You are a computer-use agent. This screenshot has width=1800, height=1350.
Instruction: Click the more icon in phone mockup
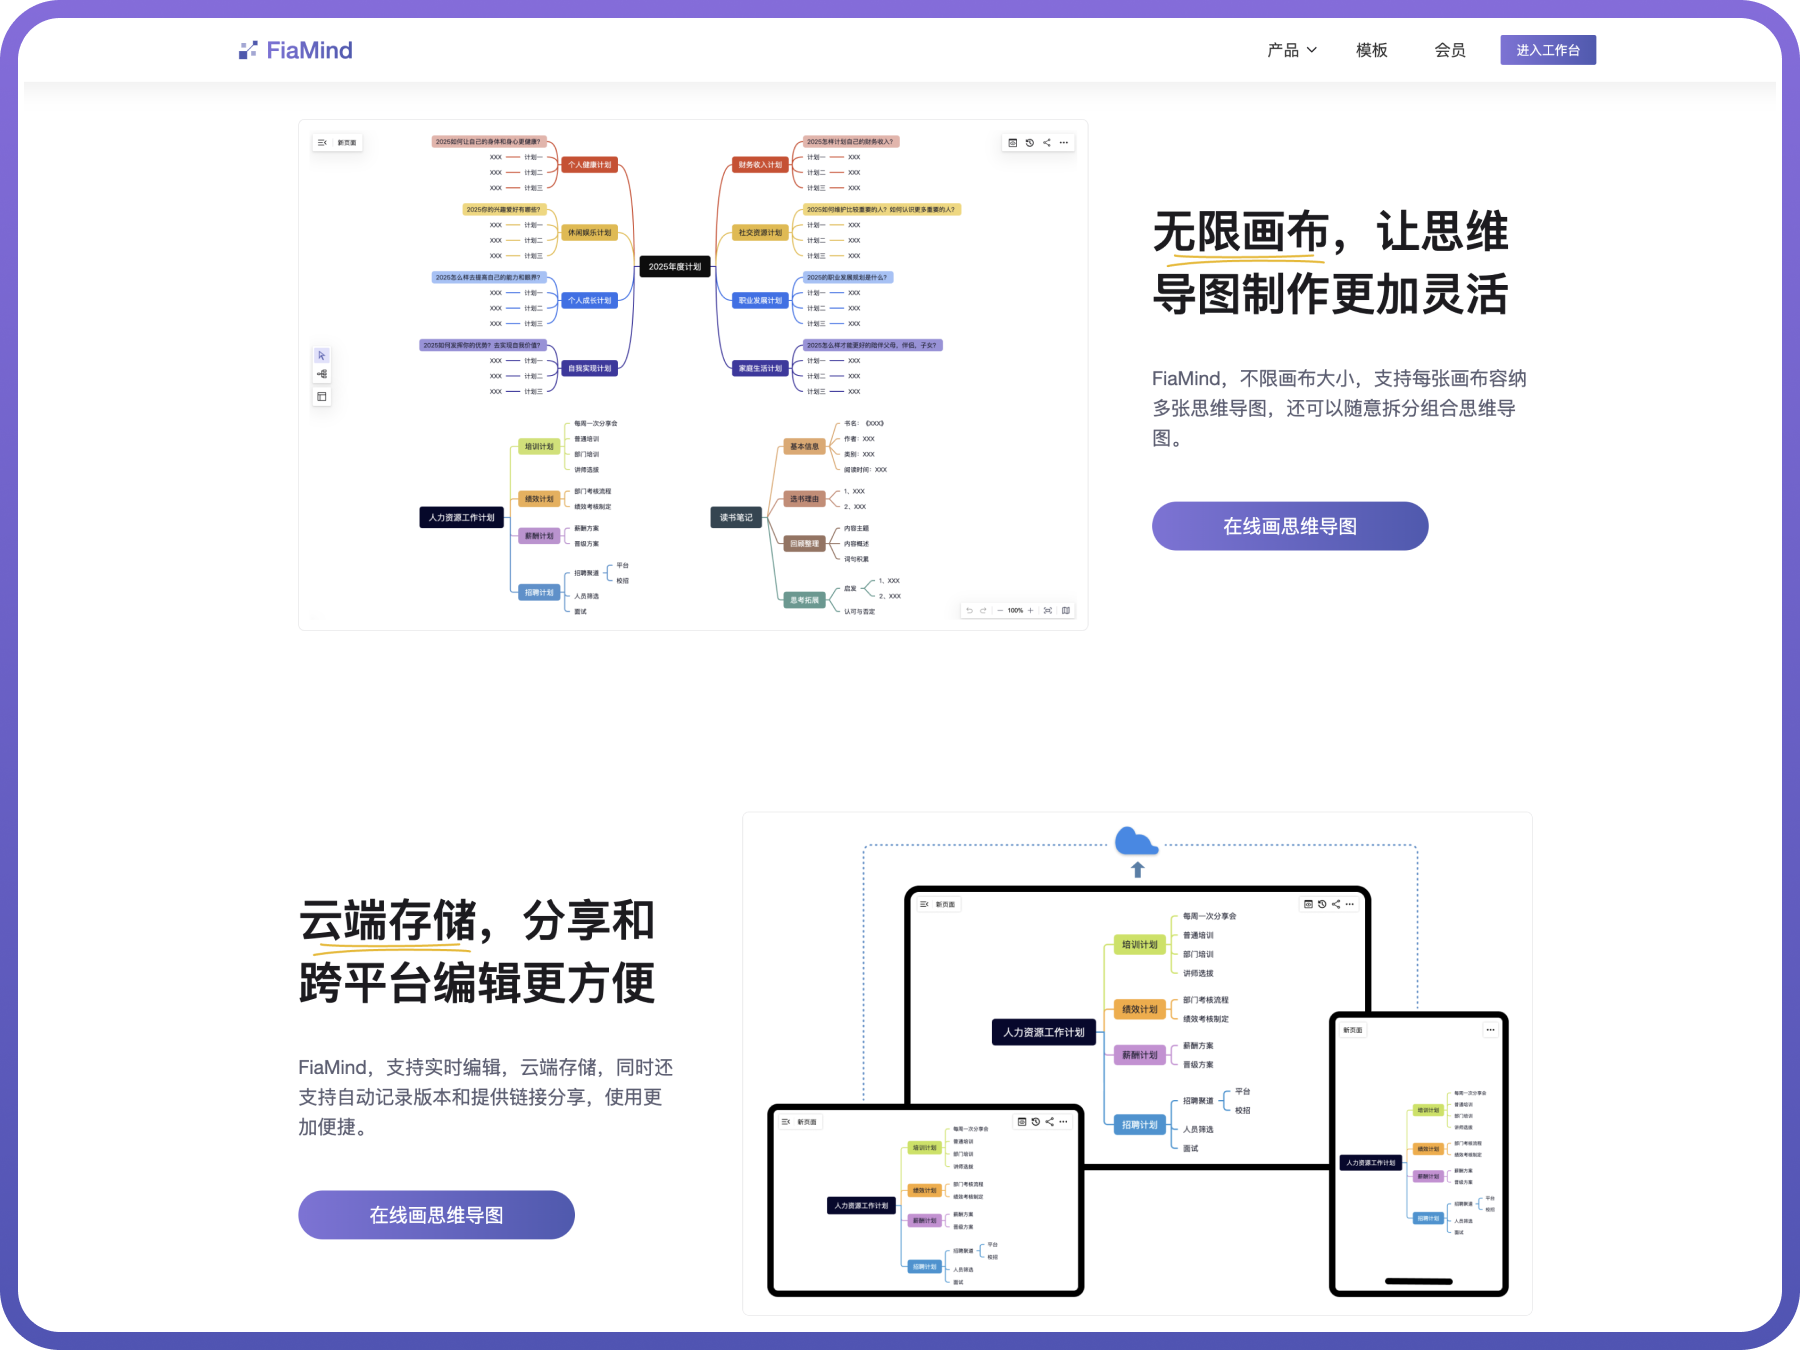tap(1490, 1030)
